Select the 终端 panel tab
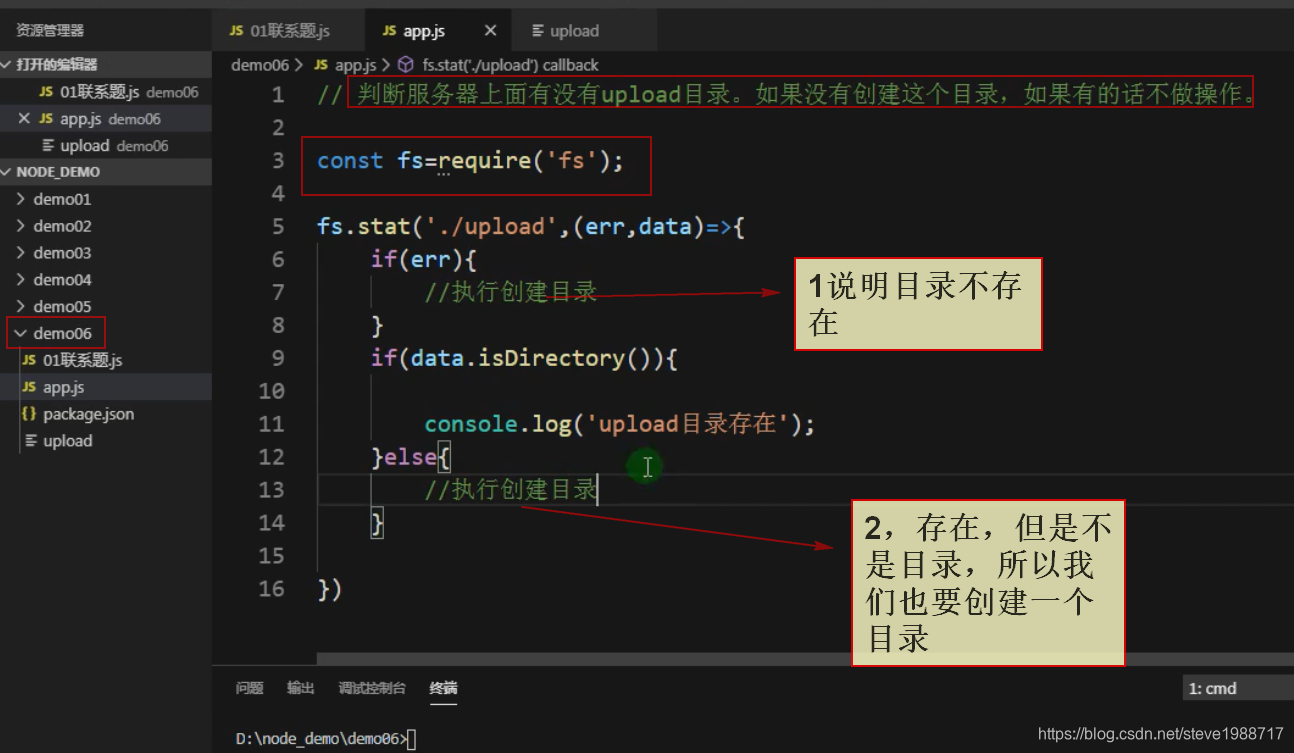 point(443,688)
